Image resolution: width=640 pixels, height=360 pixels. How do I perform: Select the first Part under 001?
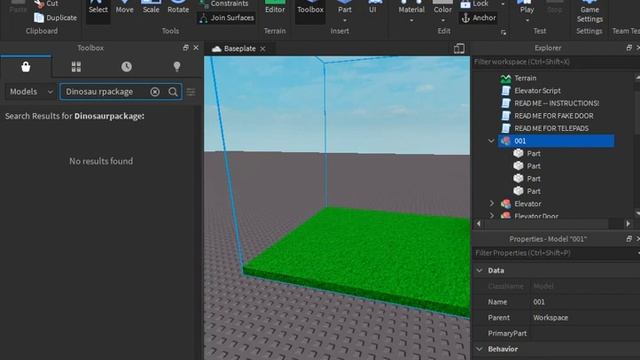click(x=533, y=153)
